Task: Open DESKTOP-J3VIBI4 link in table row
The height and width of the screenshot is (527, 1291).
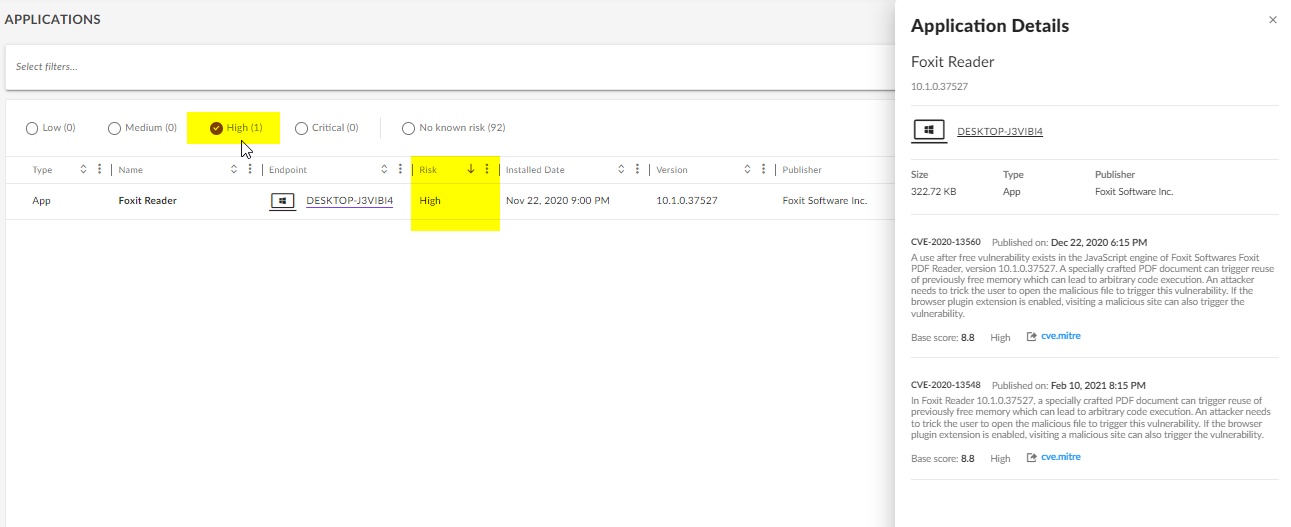Action: coord(350,201)
